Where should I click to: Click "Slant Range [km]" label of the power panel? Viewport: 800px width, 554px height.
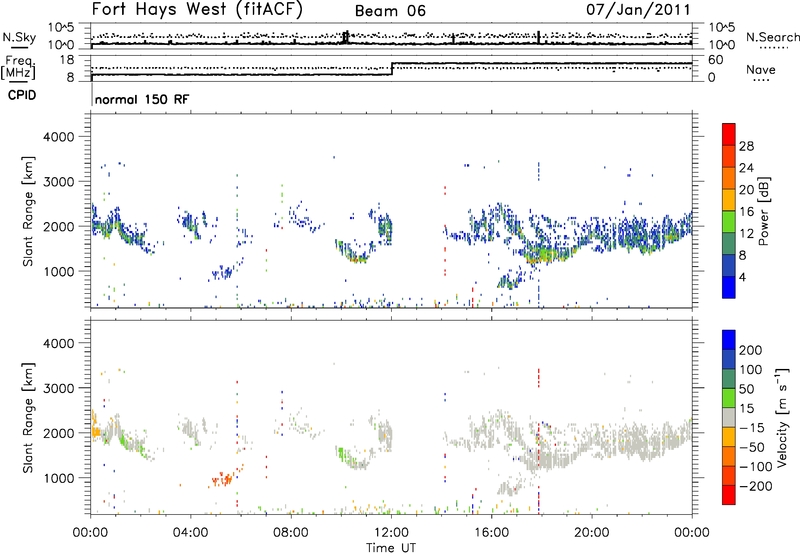[28, 211]
